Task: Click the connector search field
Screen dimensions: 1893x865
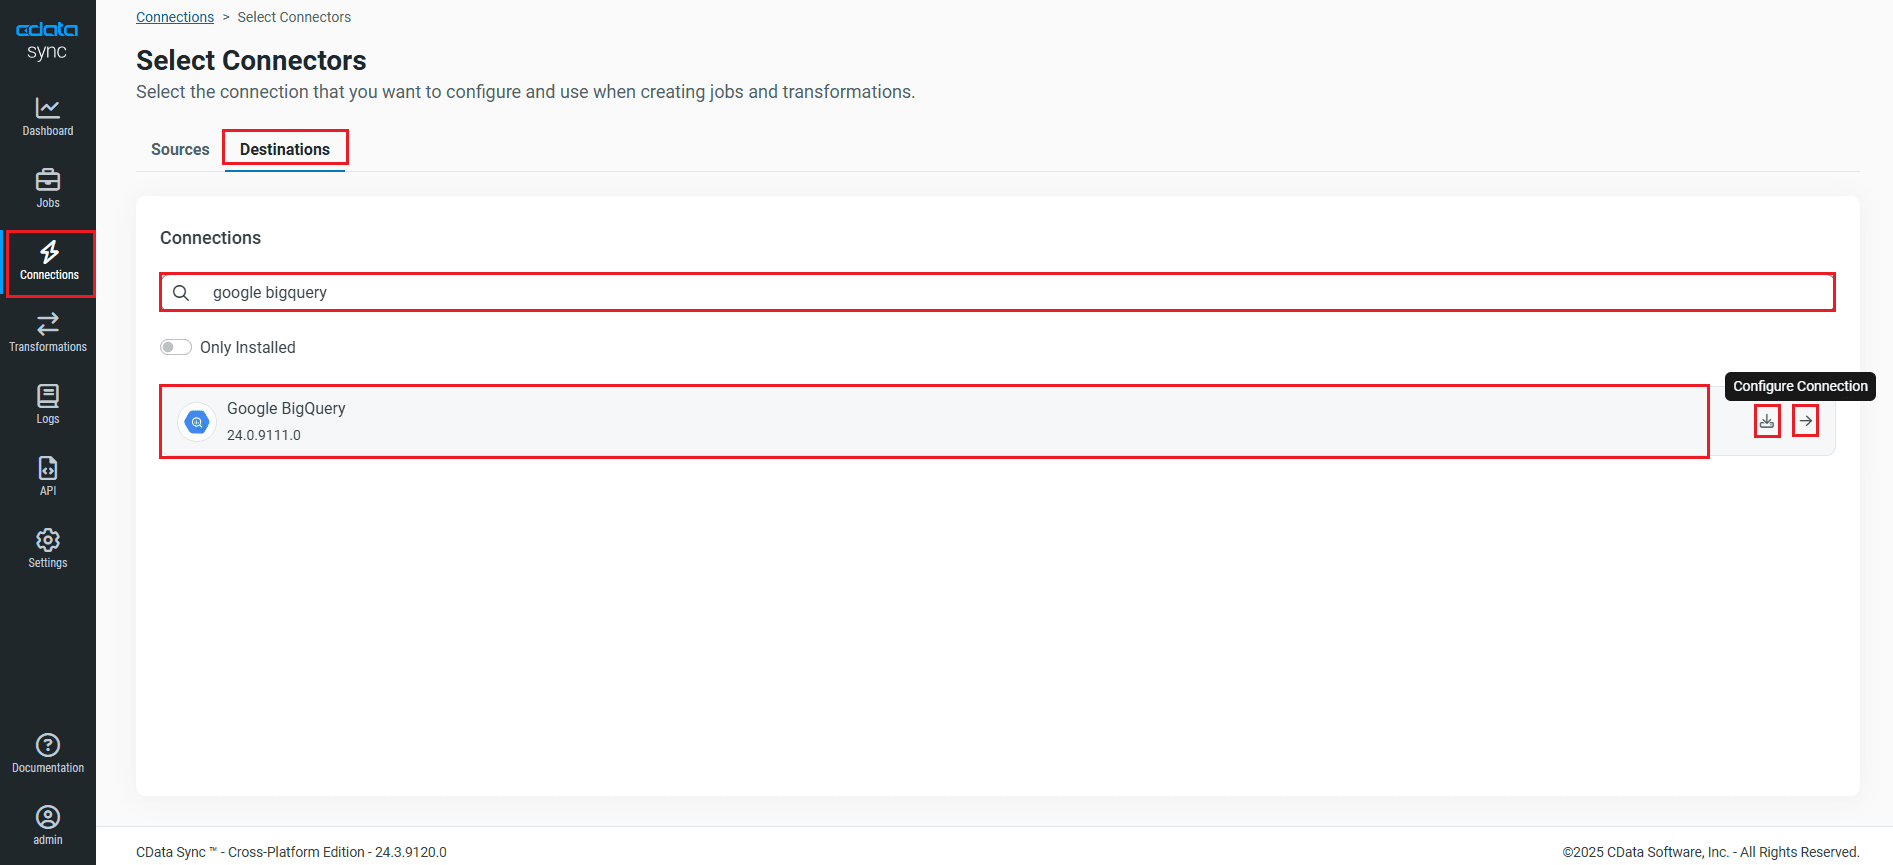Action: 1000,292
